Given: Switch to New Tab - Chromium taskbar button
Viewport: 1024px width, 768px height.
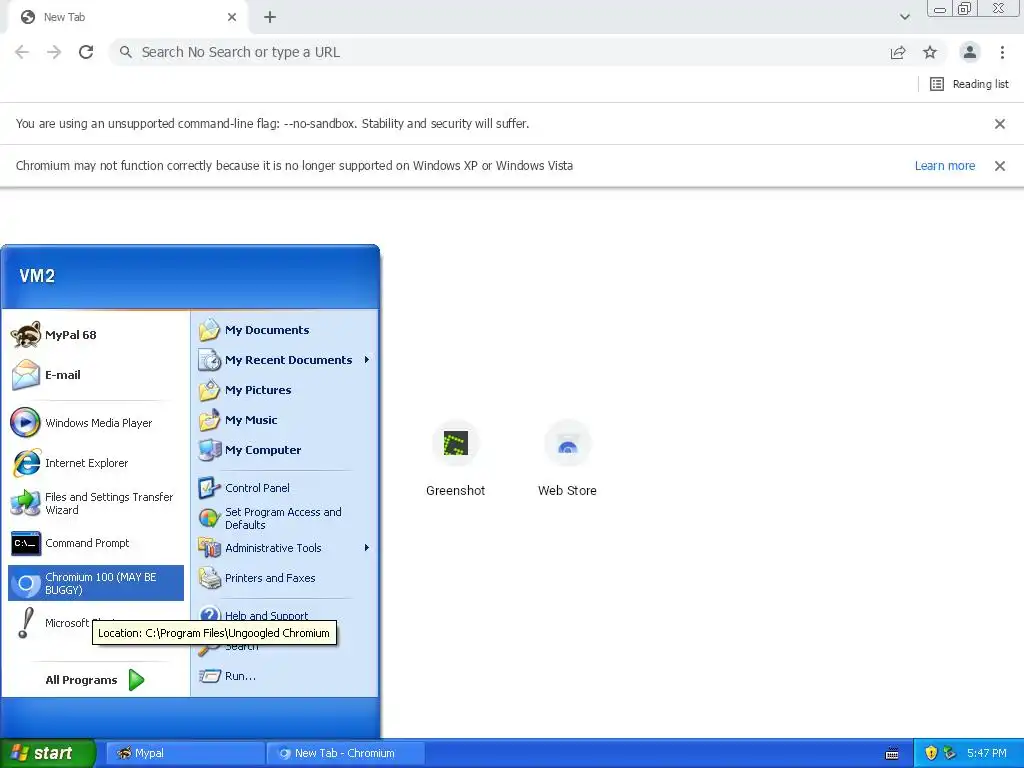Looking at the screenshot, I should 346,753.
